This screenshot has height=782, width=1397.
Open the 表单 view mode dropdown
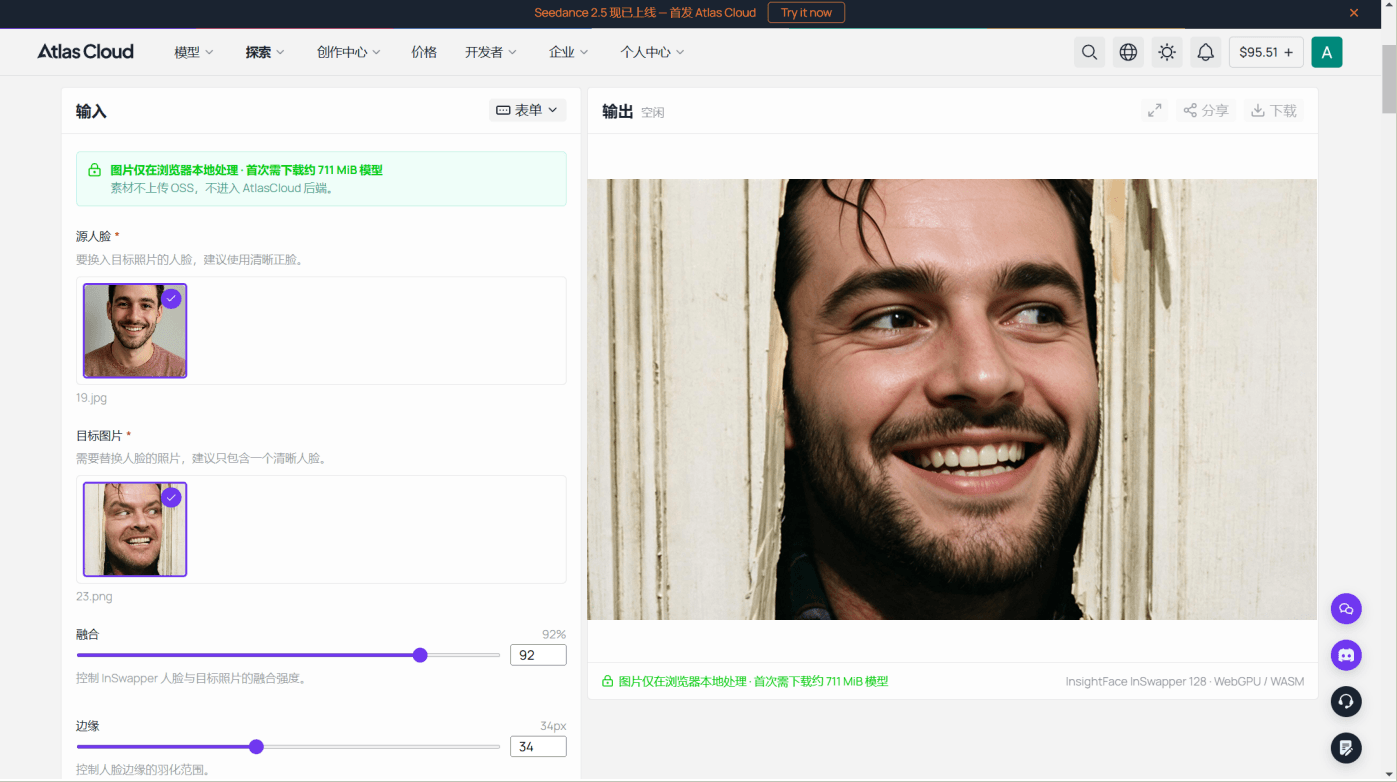point(527,110)
